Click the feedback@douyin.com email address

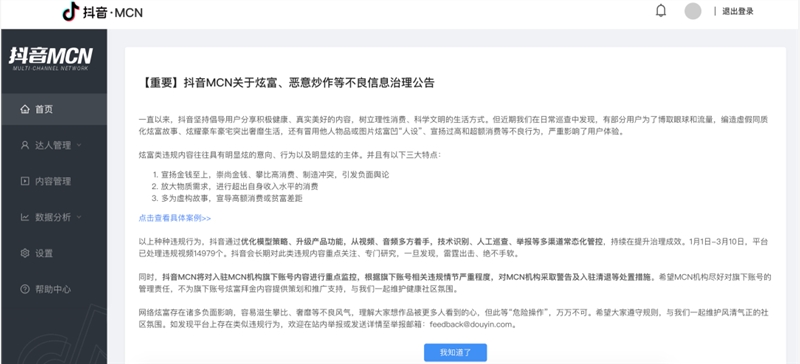click(x=470, y=324)
